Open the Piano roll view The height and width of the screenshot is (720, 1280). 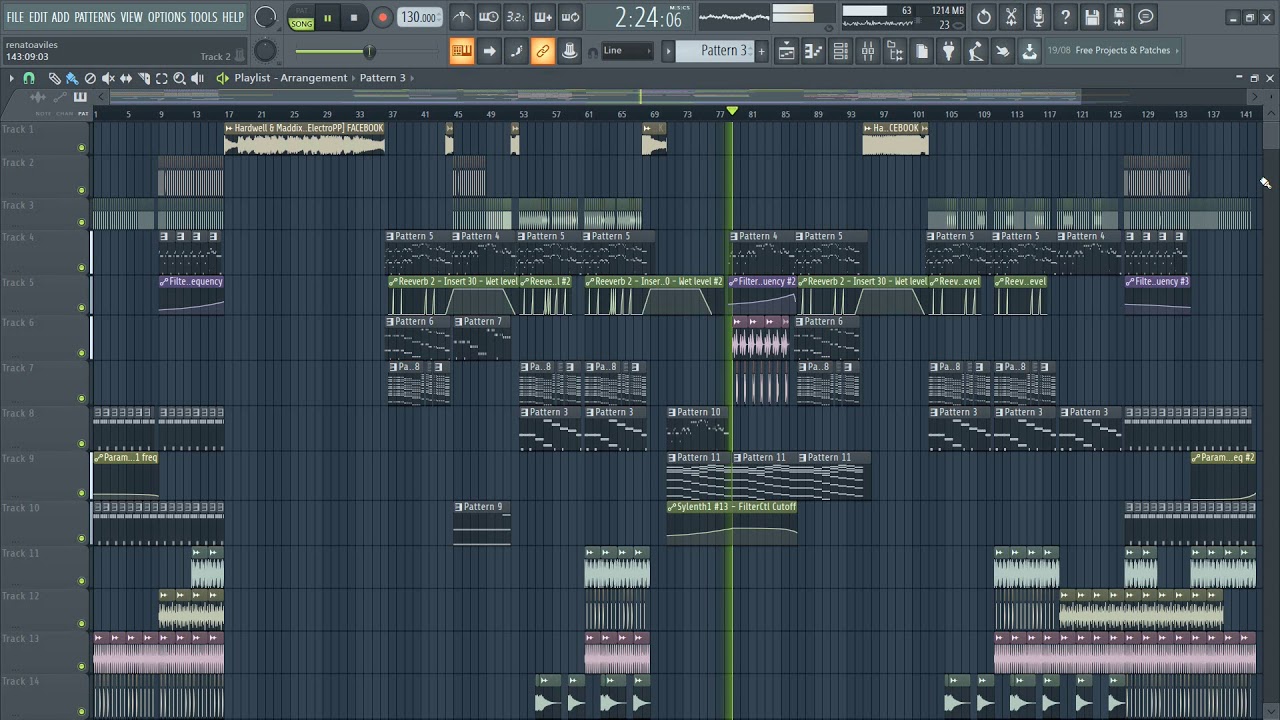tap(814, 51)
